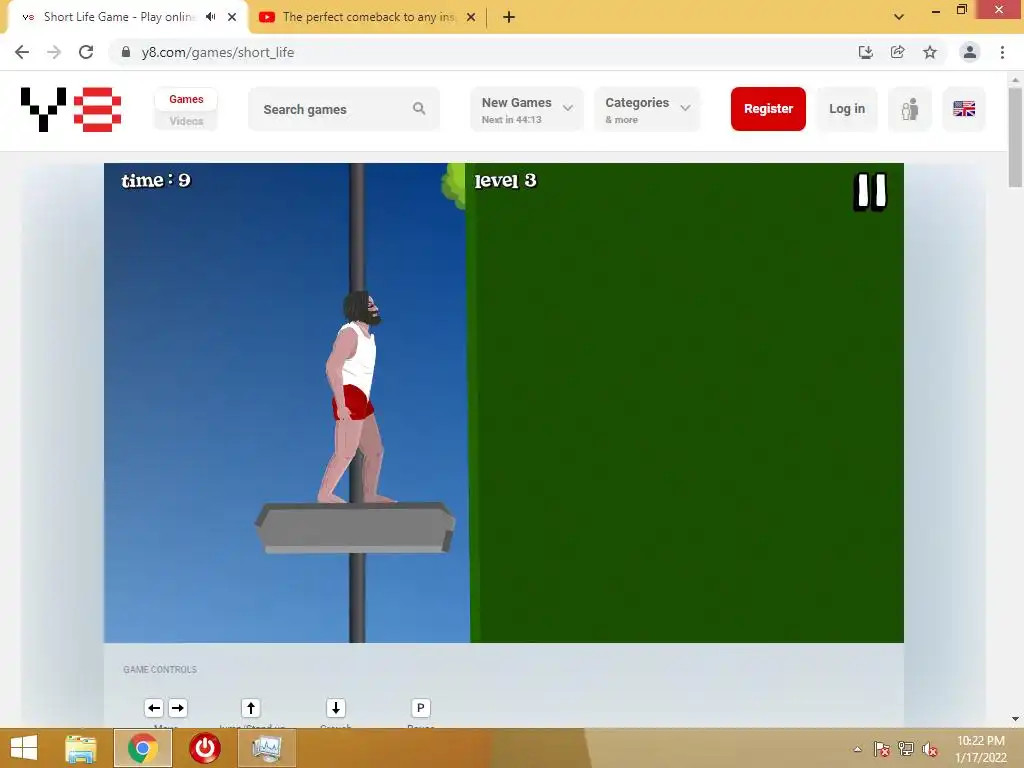Open the Windows Start button
The height and width of the screenshot is (768, 1024).
[x=24, y=748]
